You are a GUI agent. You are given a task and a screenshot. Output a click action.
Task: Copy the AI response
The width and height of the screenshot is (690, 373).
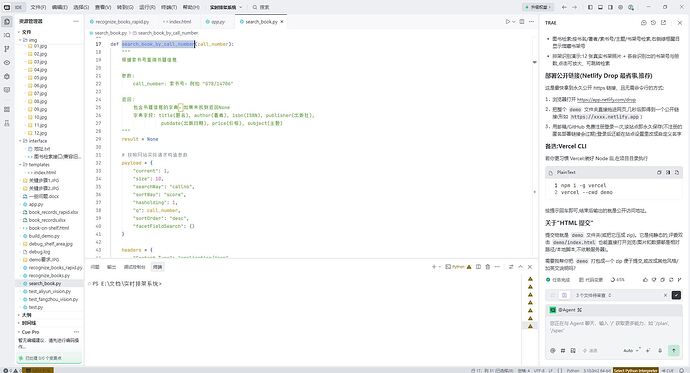(x=663, y=279)
